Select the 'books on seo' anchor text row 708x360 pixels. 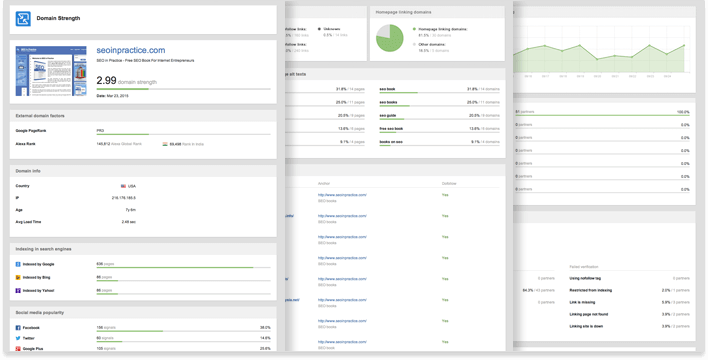coord(439,143)
